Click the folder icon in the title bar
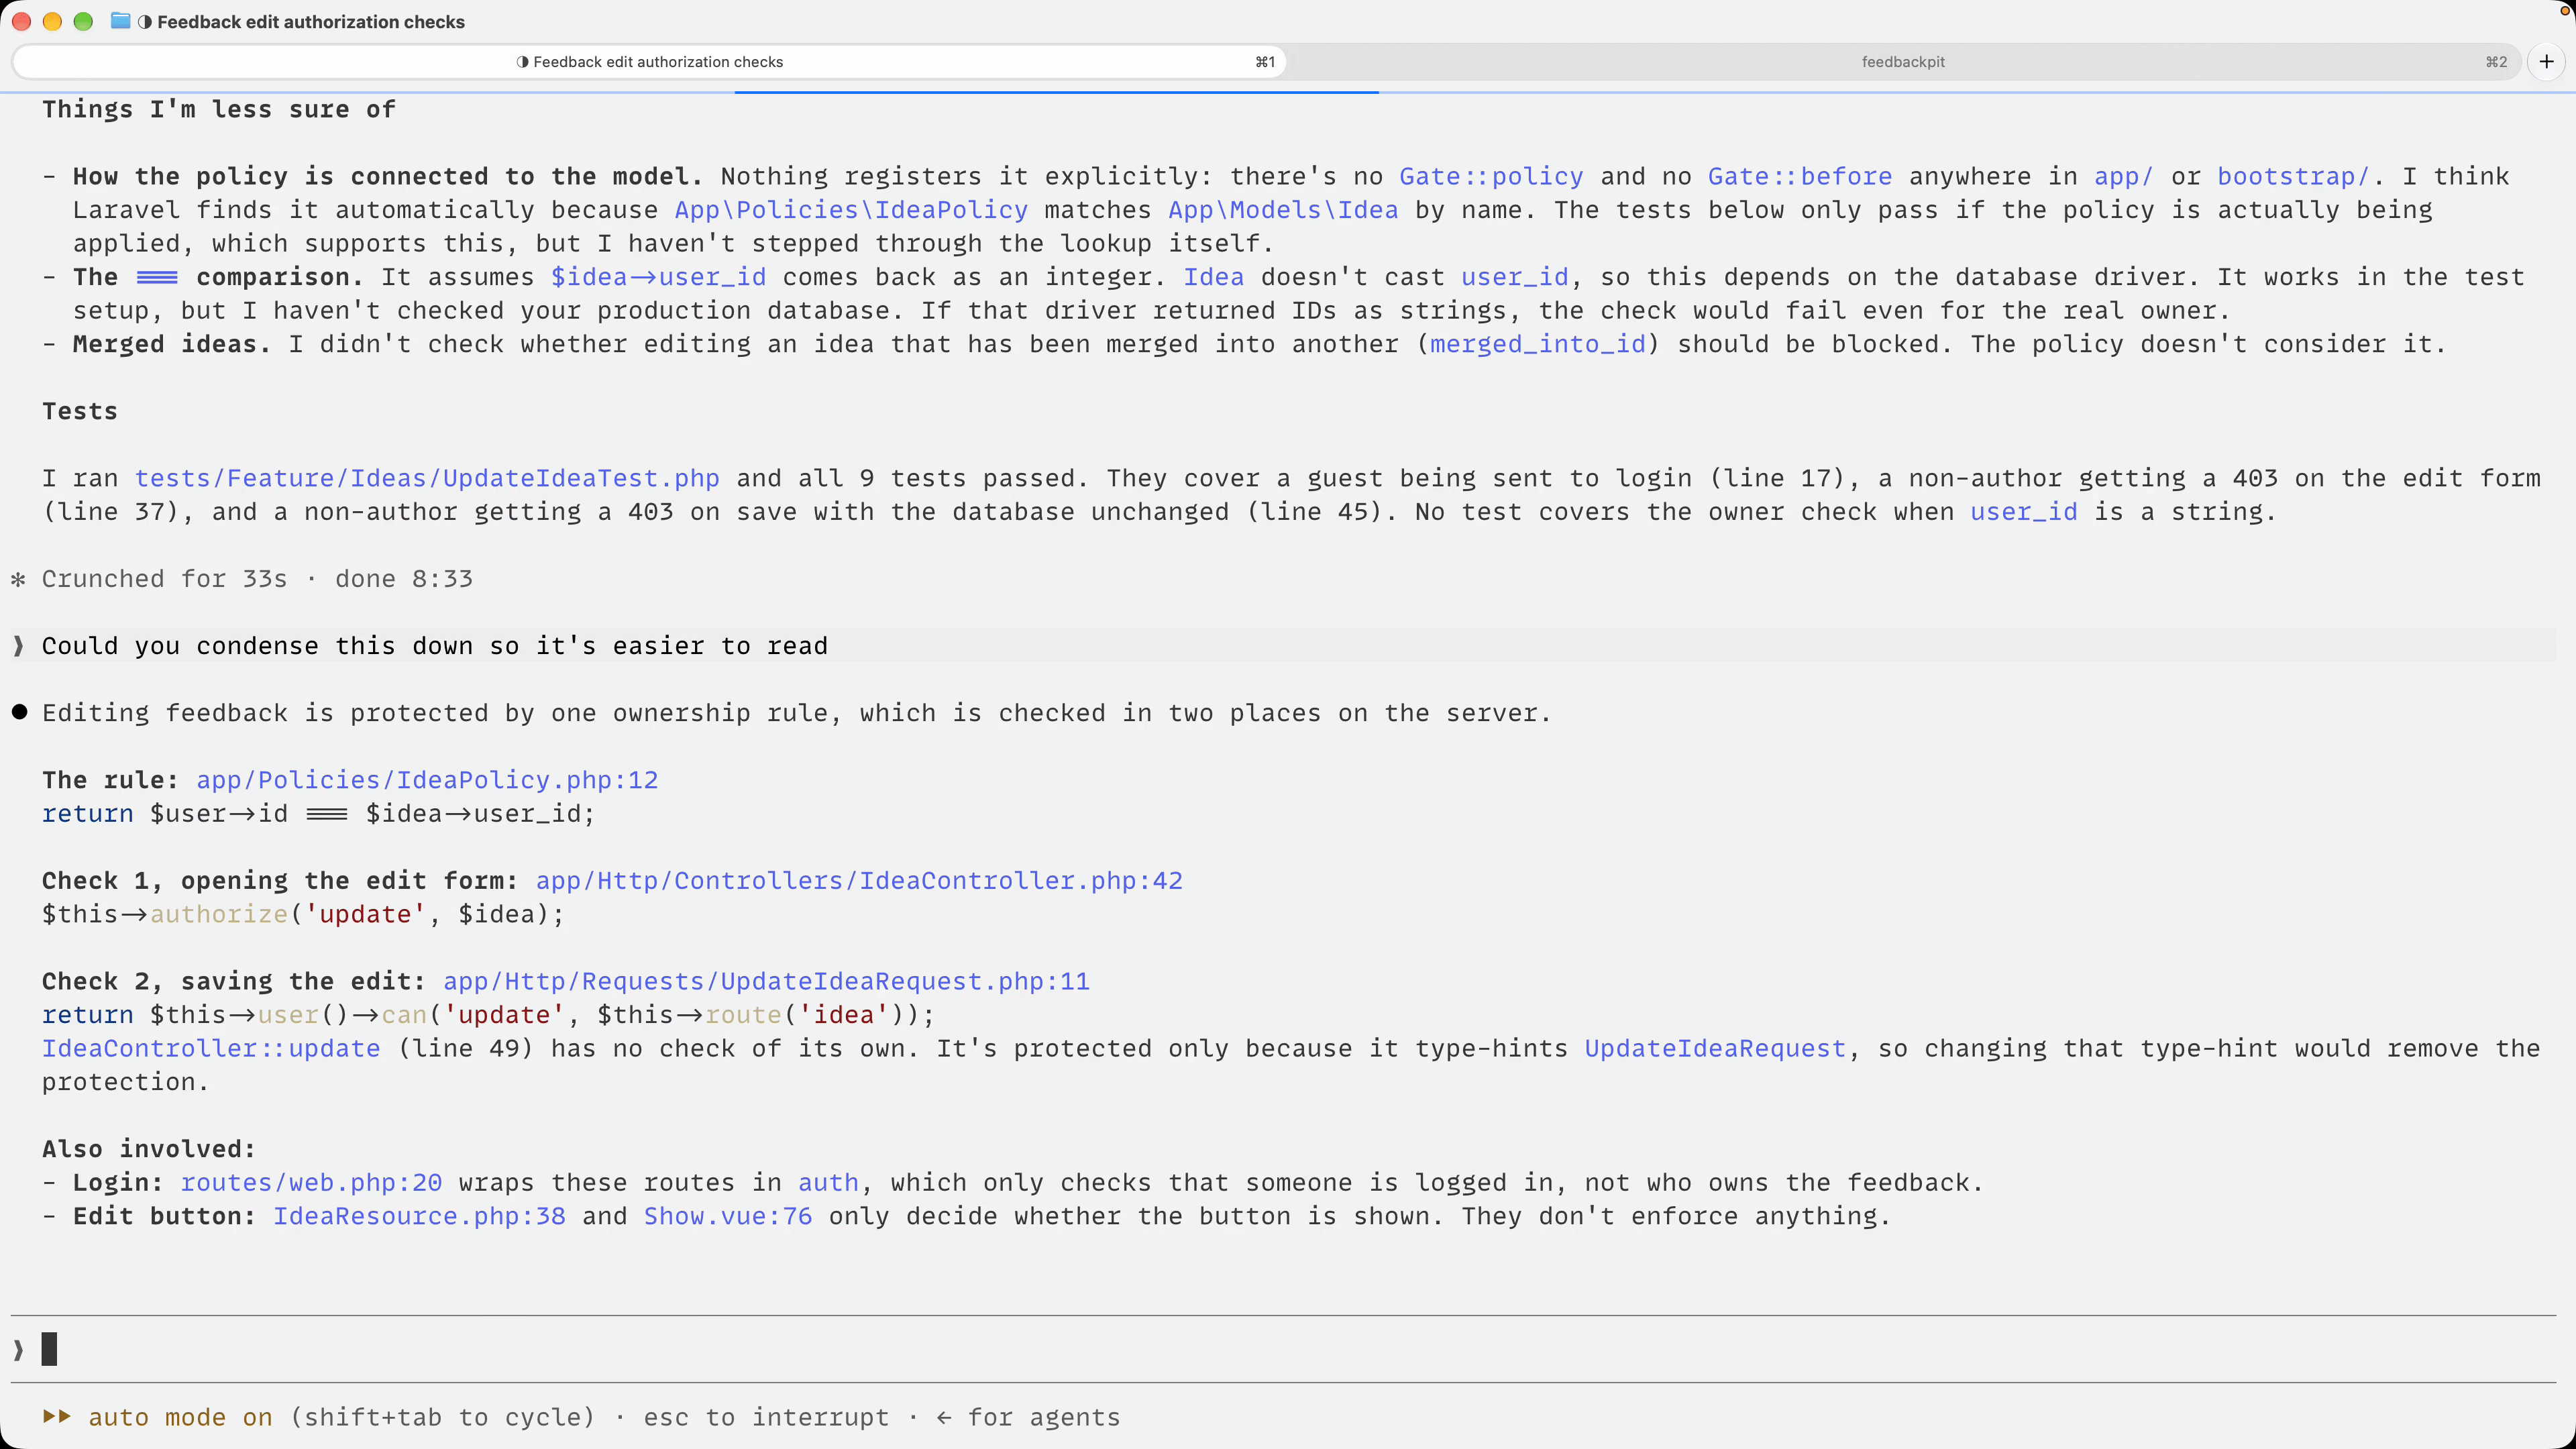The height and width of the screenshot is (1449, 2576). (120, 21)
